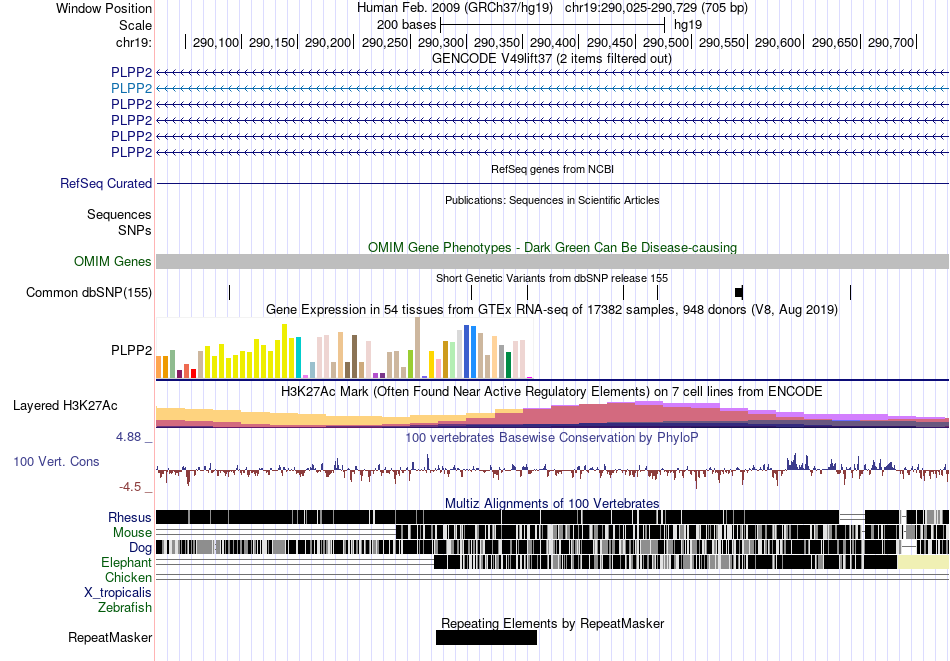950x661 pixels.
Task: Click the GENCODE V49lift37 track title
Action: pos(552,58)
